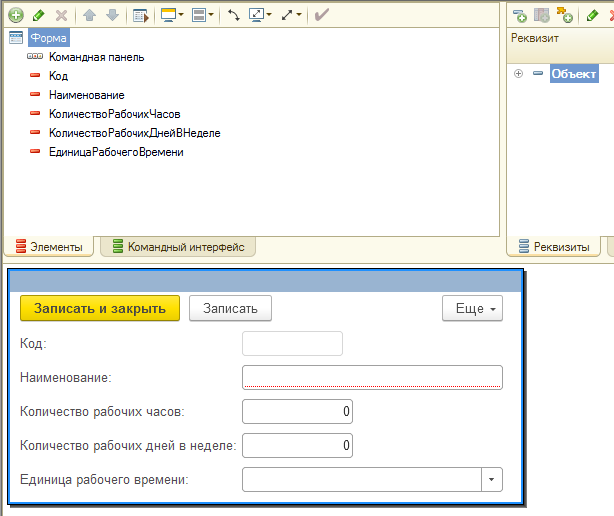Screen dimensions: 614x516
Task: Click the check mark icon in toolbar
Action: click(x=321, y=15)
